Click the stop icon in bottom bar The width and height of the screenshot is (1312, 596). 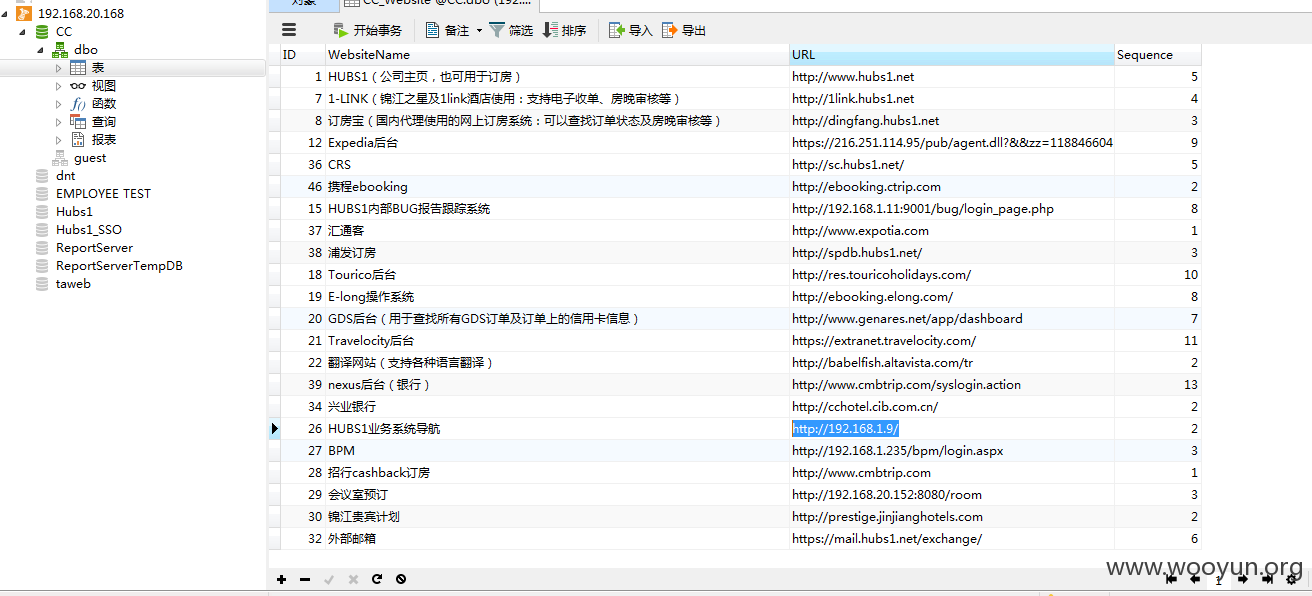coord(401,579)
